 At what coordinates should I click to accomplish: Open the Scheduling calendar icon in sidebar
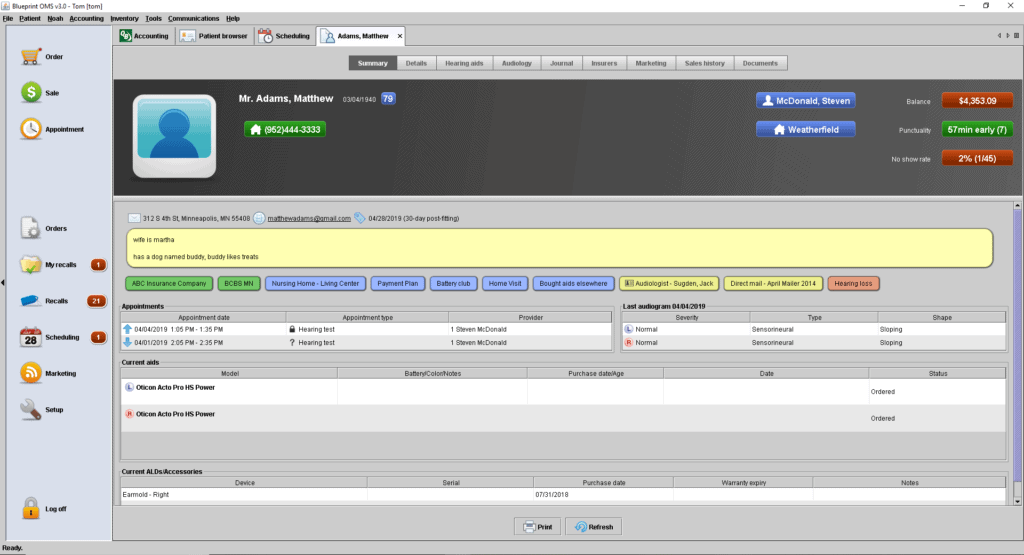(30, 338)
